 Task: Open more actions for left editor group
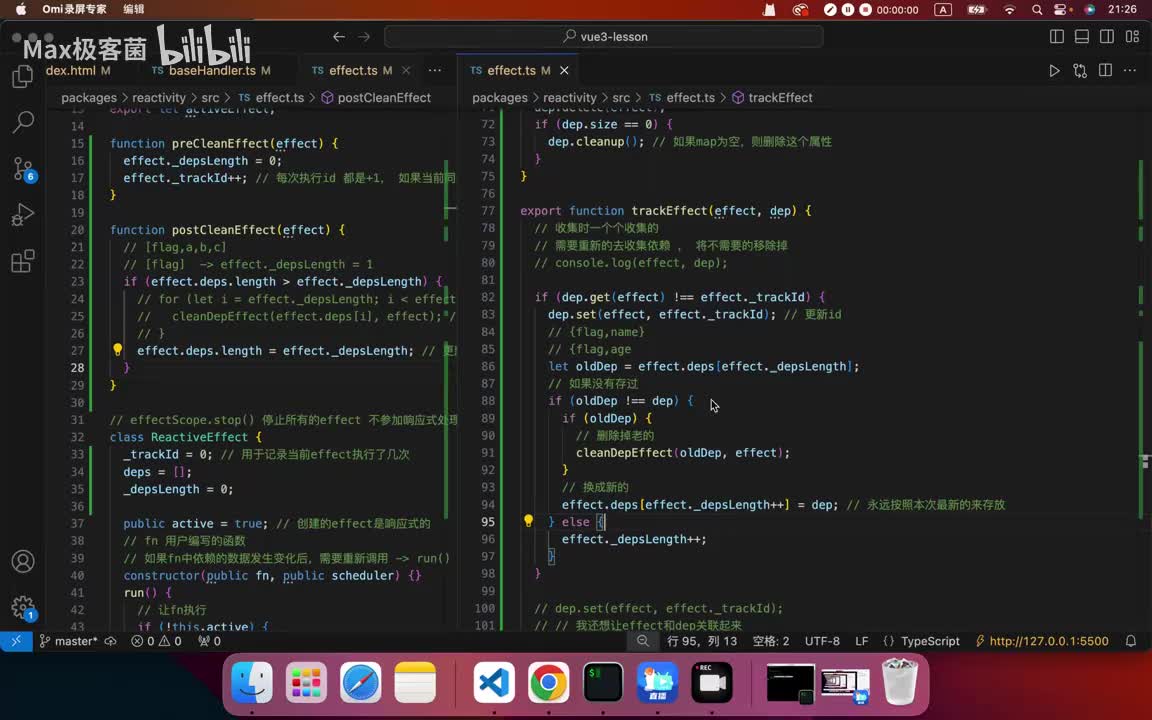coord(435,71)
